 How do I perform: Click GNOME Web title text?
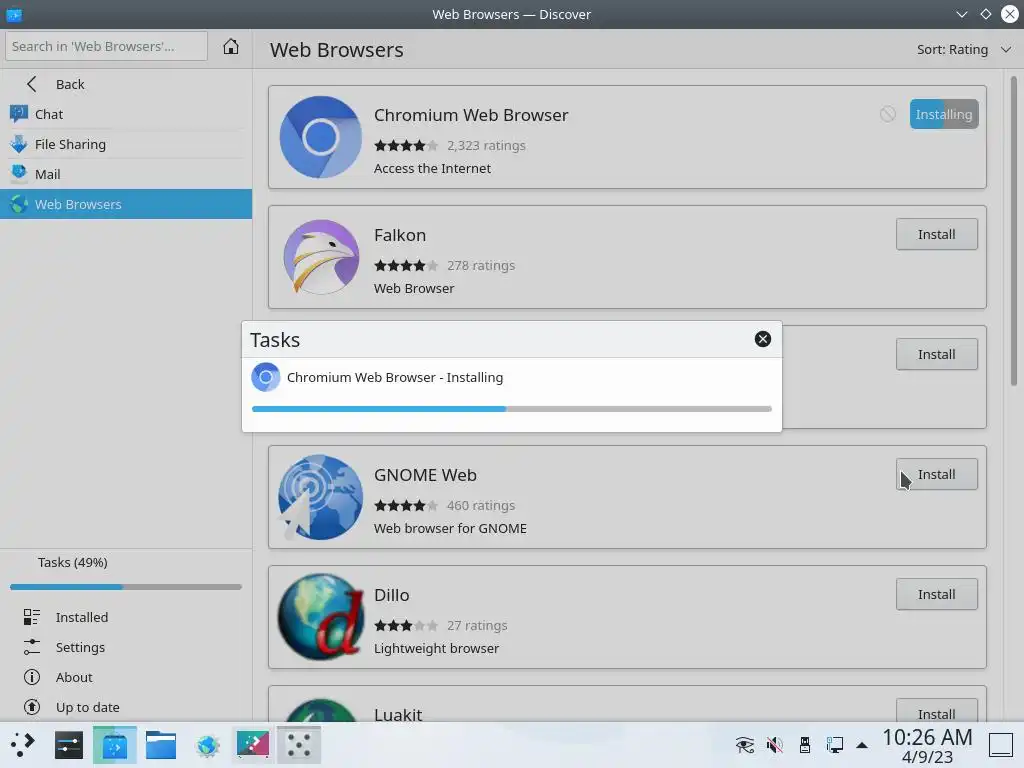point(425,475)
